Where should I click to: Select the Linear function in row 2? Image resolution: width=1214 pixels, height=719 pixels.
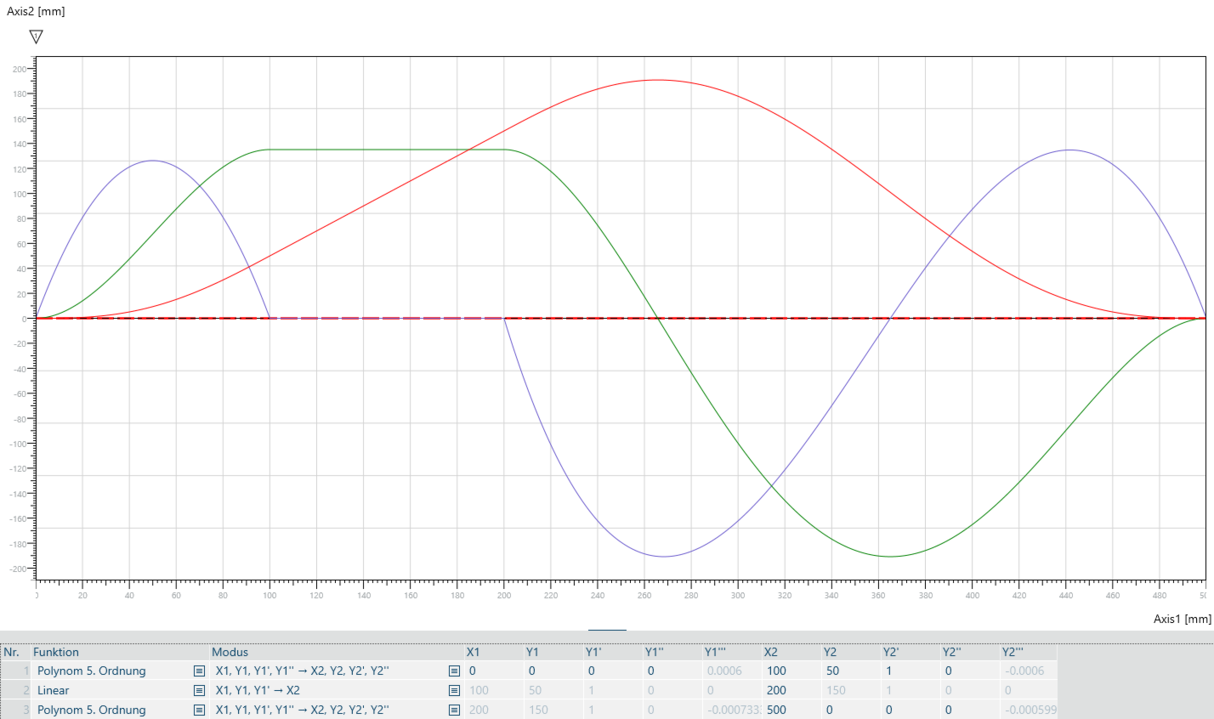(x=54, y=690)
